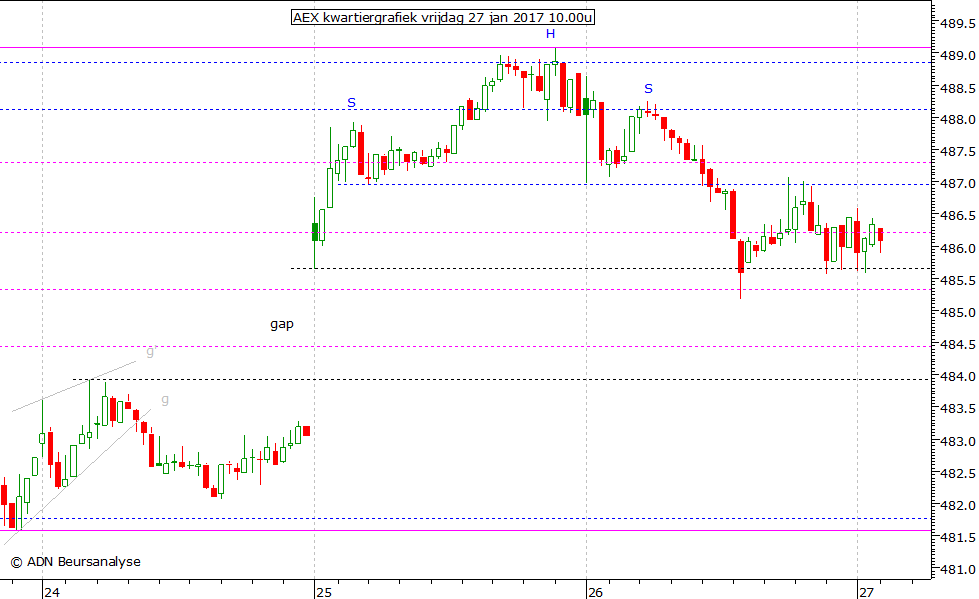Click the lower gray 'g' trendline label
Image resolution: width=979 pixels, height=599 pixels.
click(x=165, y=400)
